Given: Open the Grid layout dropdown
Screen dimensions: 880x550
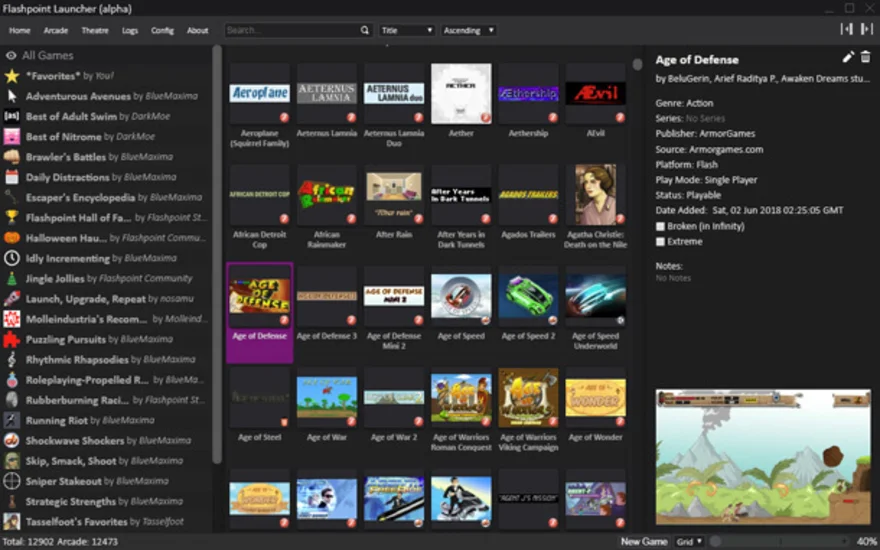Looking at the screenshot, I should [x=689, y=542].
